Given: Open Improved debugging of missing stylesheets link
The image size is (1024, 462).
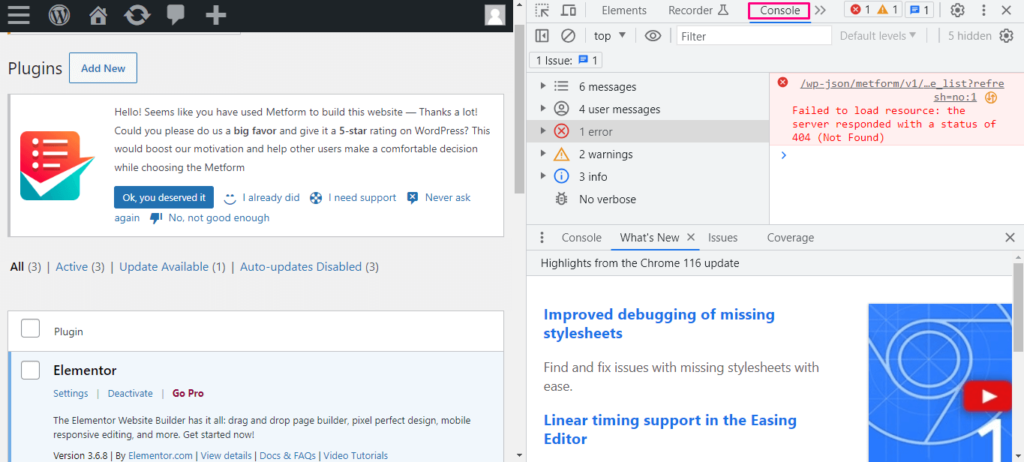Looking at the screenshot, I should 659,323.
